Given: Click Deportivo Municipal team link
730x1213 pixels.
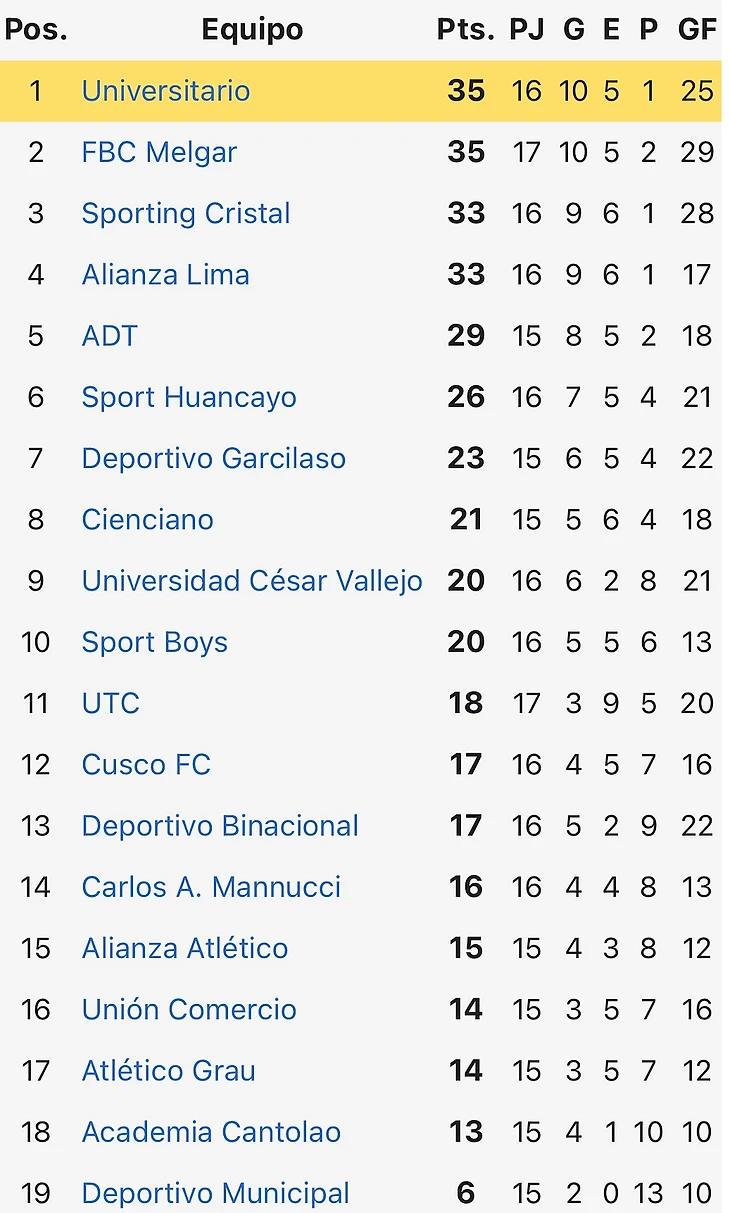Looking at the screenshot, I should click(215, 1193).
